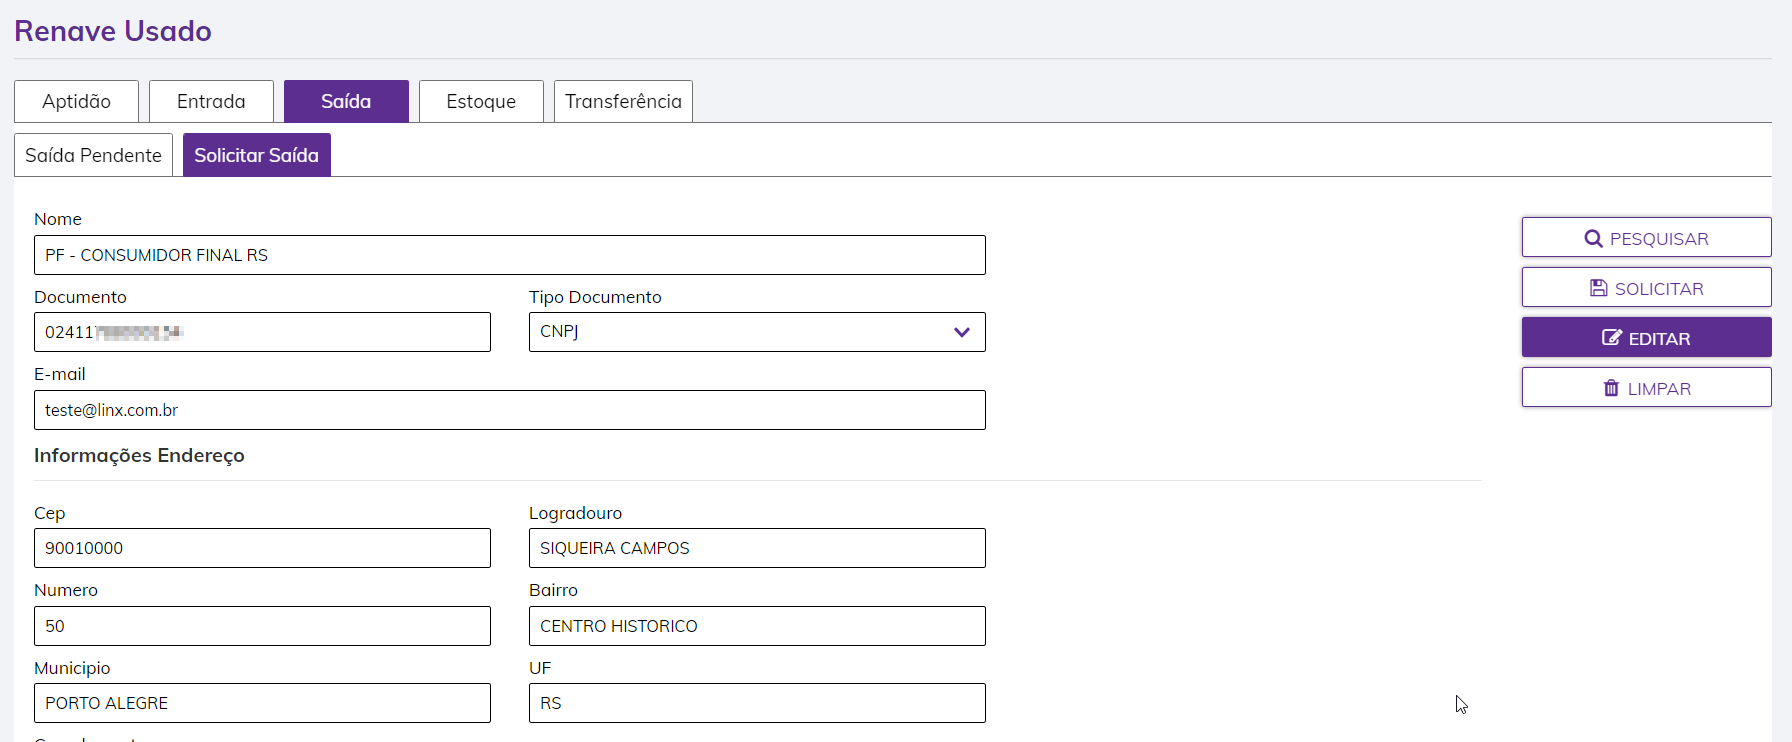Select the Estoque tab
1792x742 pixels.
(x=481, y=101)
